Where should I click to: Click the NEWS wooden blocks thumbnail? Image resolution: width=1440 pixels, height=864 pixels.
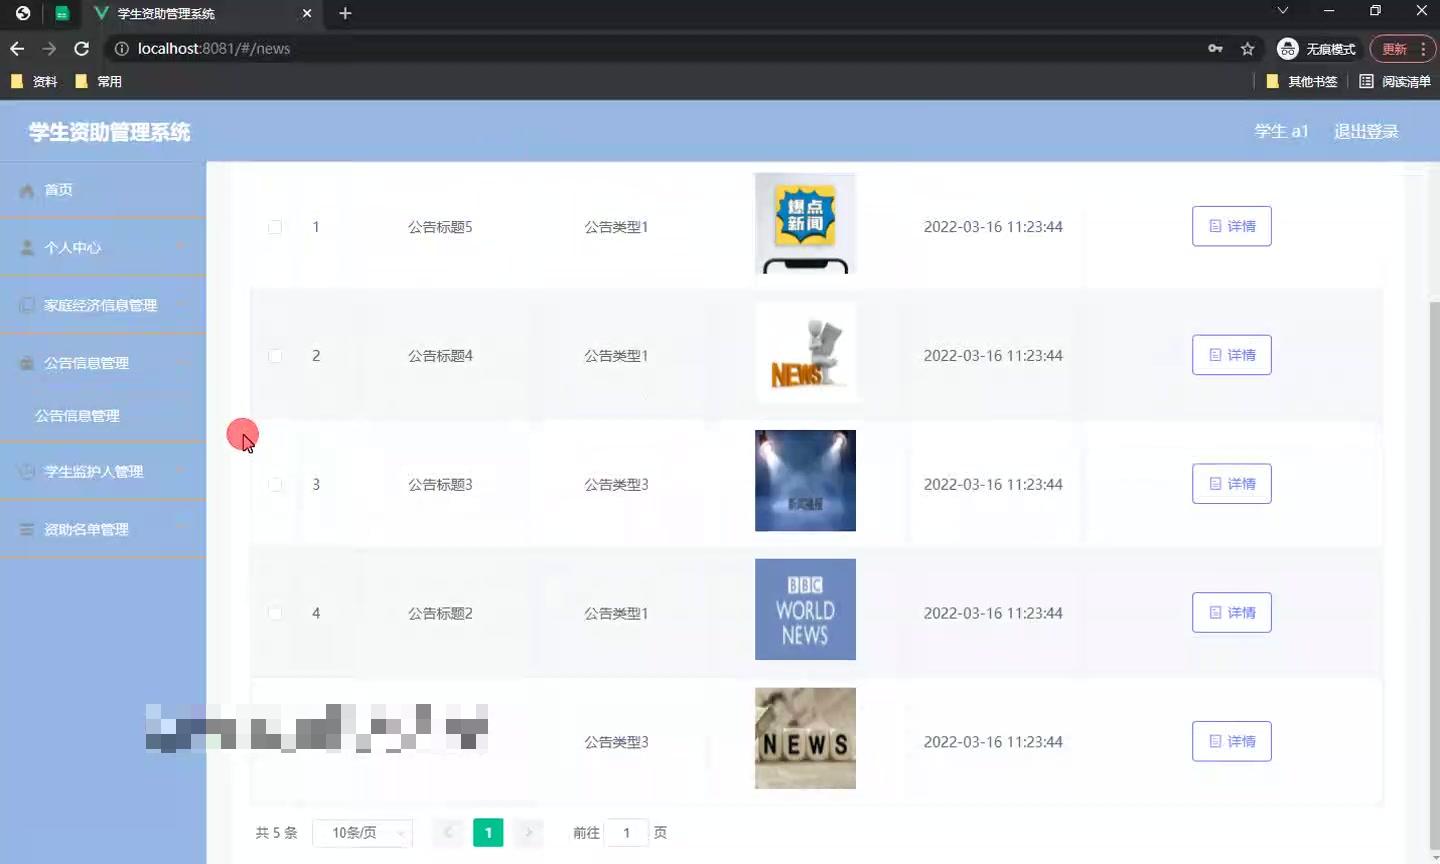(805, 738)
